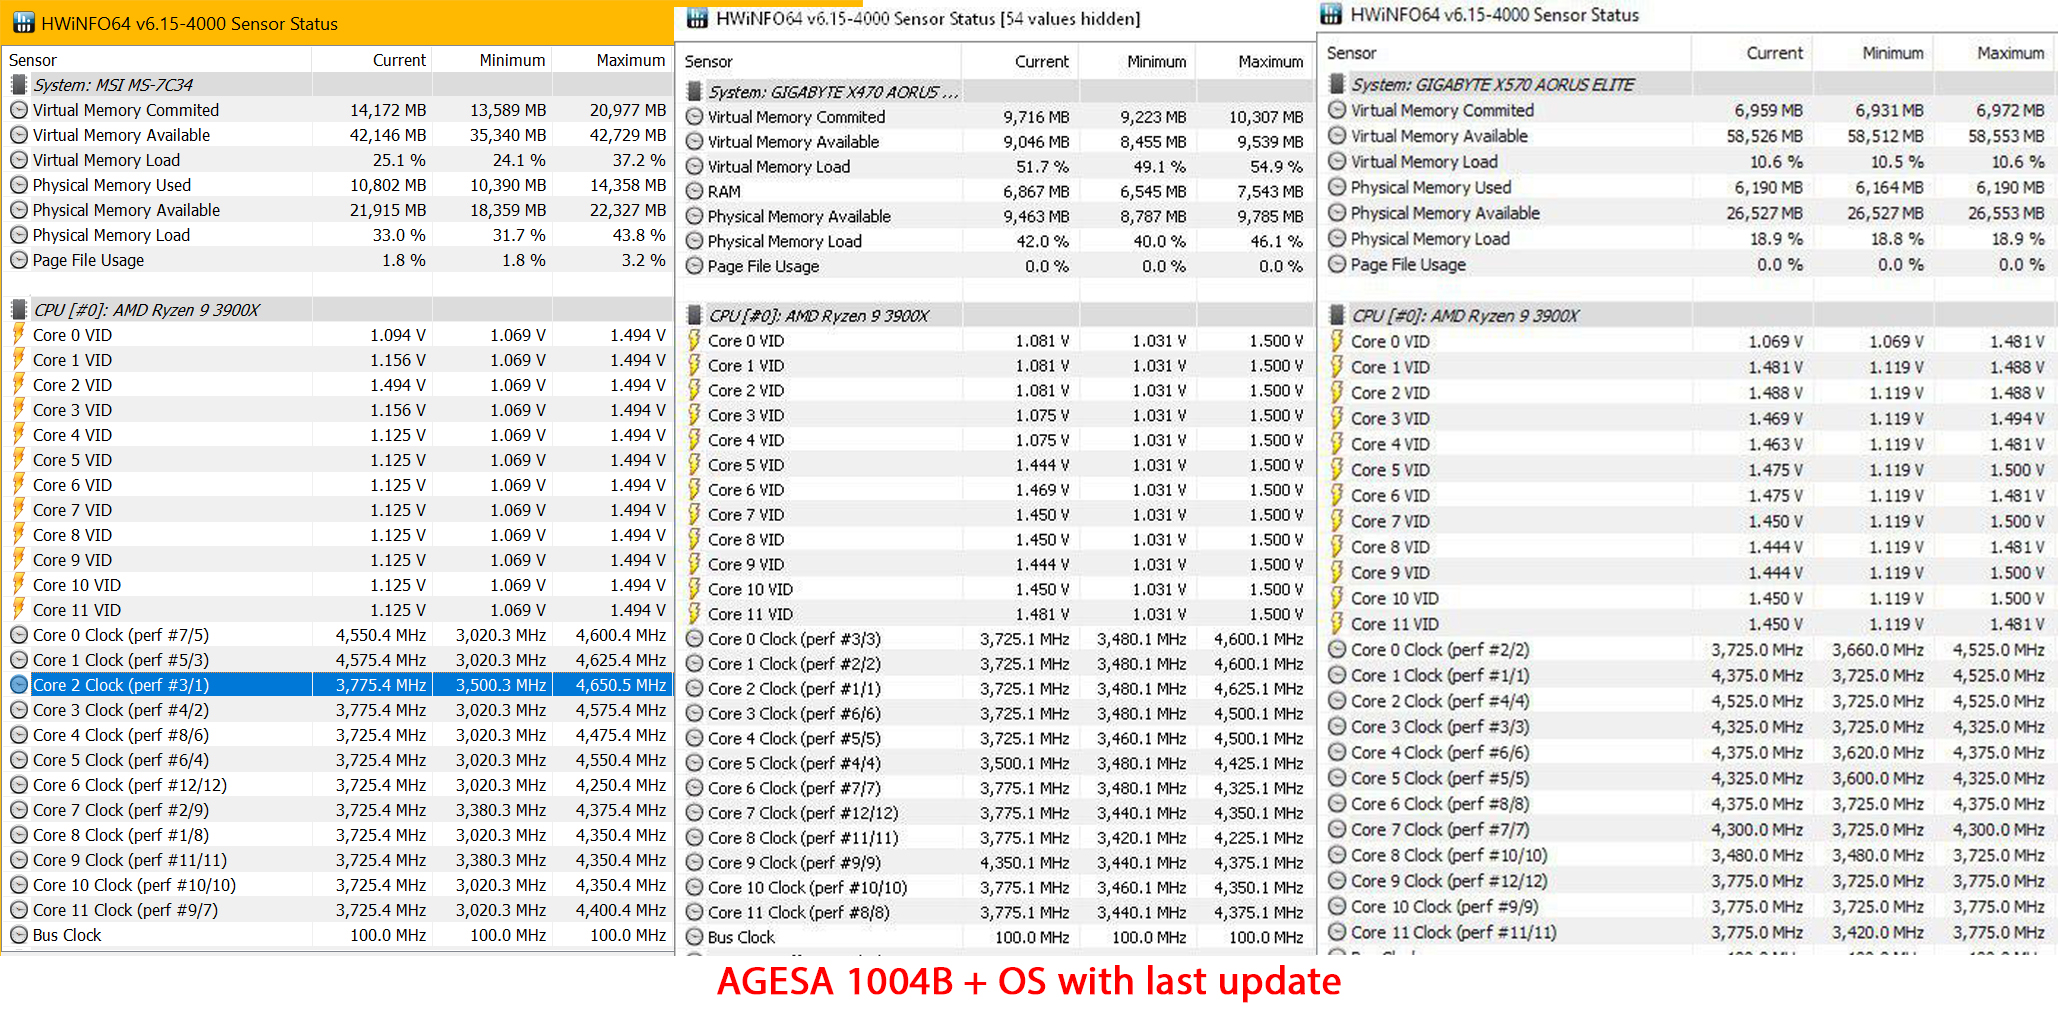This screenshot has width=2058, height=1026.
Task: Click the HWiNFO64 icon in the '54 values hidden' title bar
Action: pos(697,18)
